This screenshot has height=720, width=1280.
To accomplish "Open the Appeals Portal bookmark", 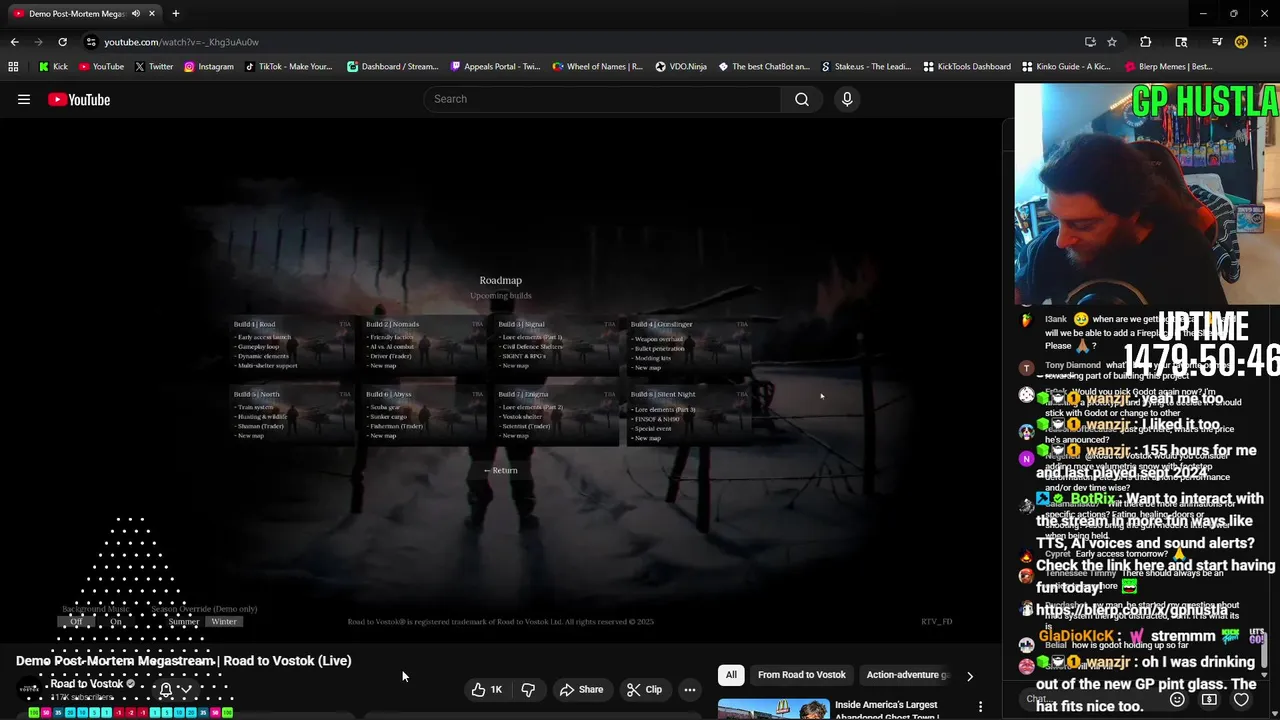I will tap(495, 67).
